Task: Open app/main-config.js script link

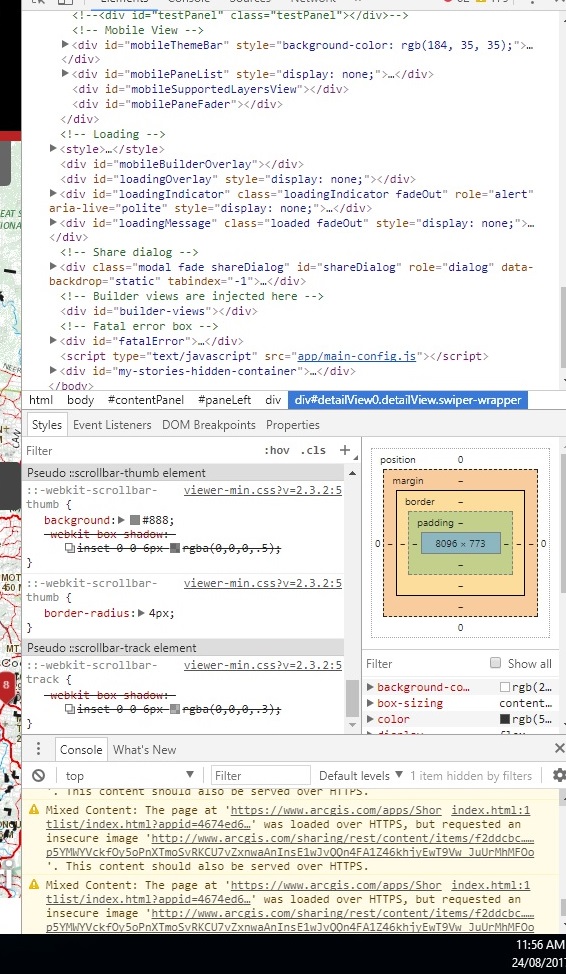Action: [357, 356]
